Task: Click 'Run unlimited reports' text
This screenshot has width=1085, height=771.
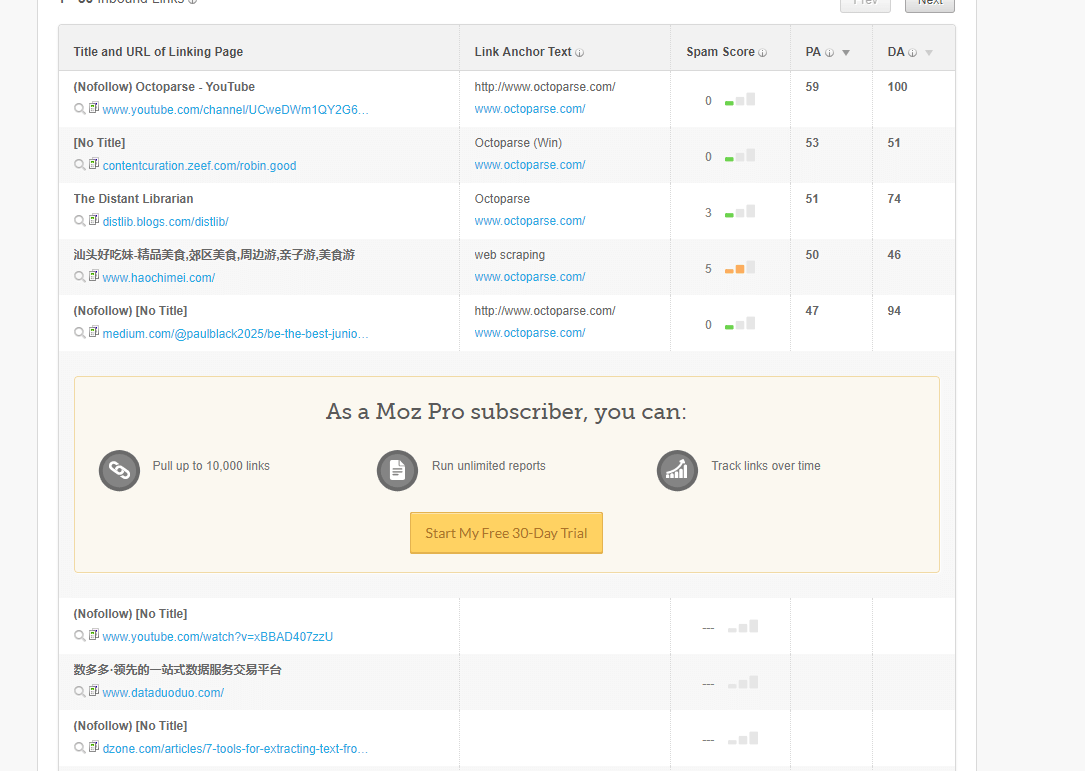Action: tap(489, 466)
